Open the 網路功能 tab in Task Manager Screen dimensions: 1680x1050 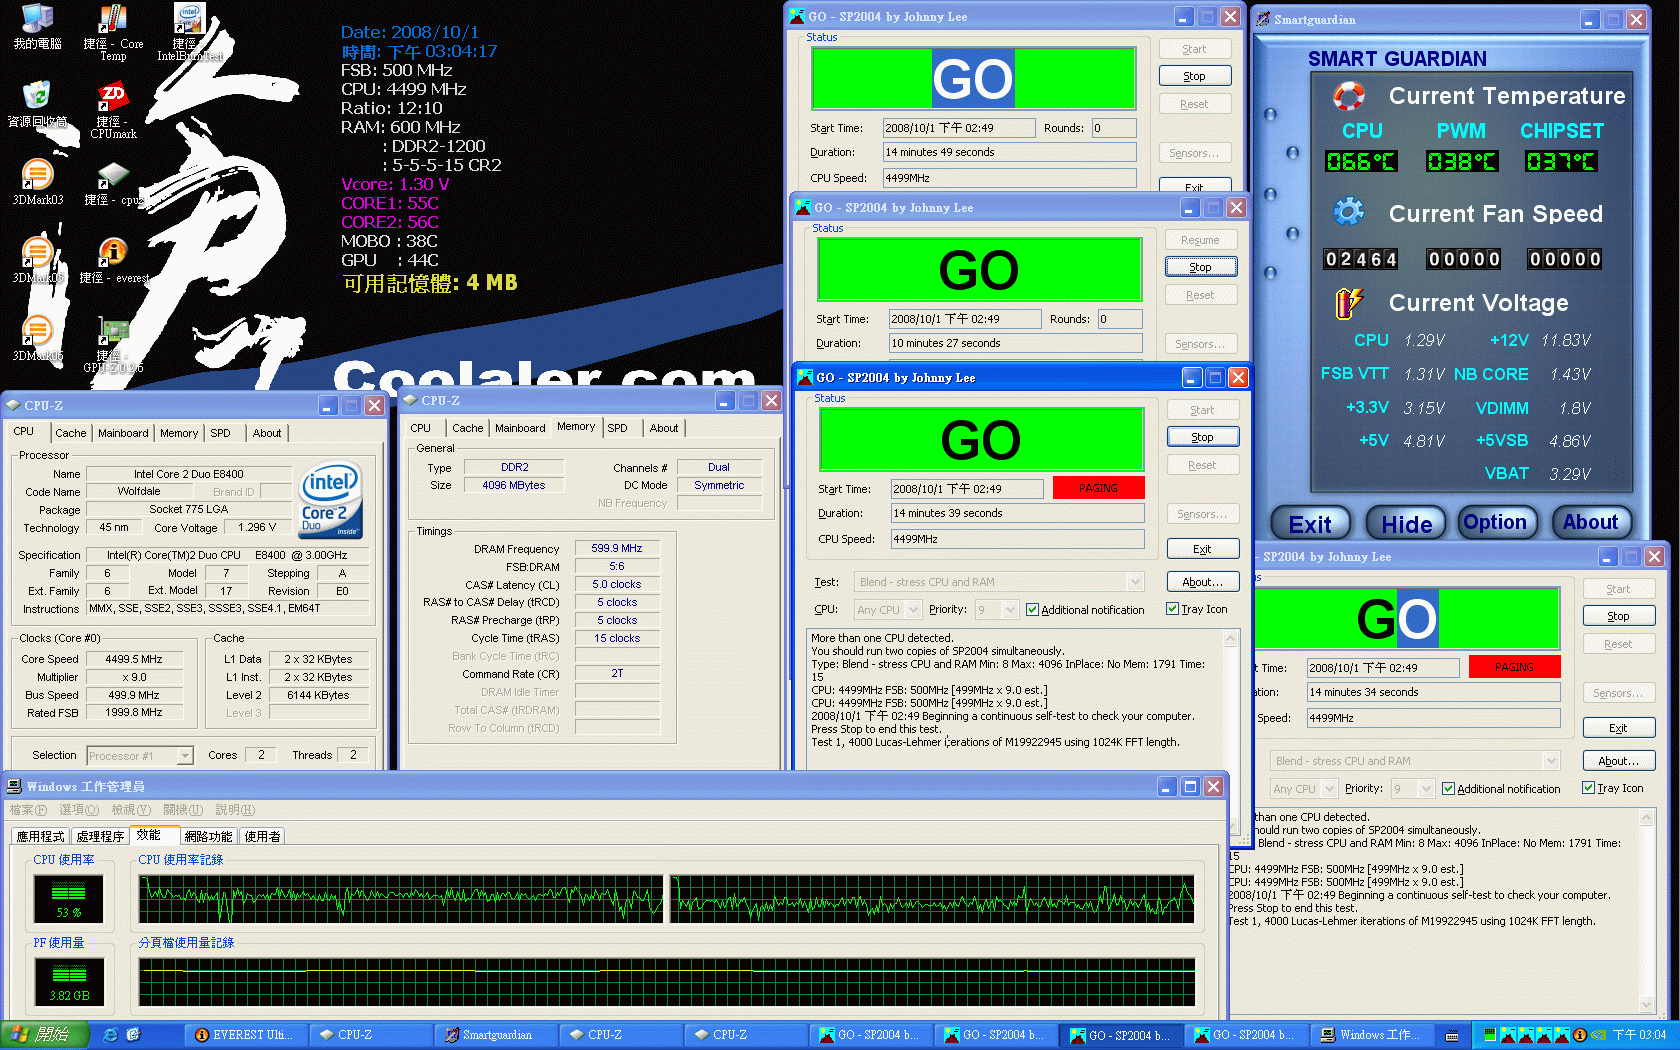pyautogui.click(x=208, y=836)
